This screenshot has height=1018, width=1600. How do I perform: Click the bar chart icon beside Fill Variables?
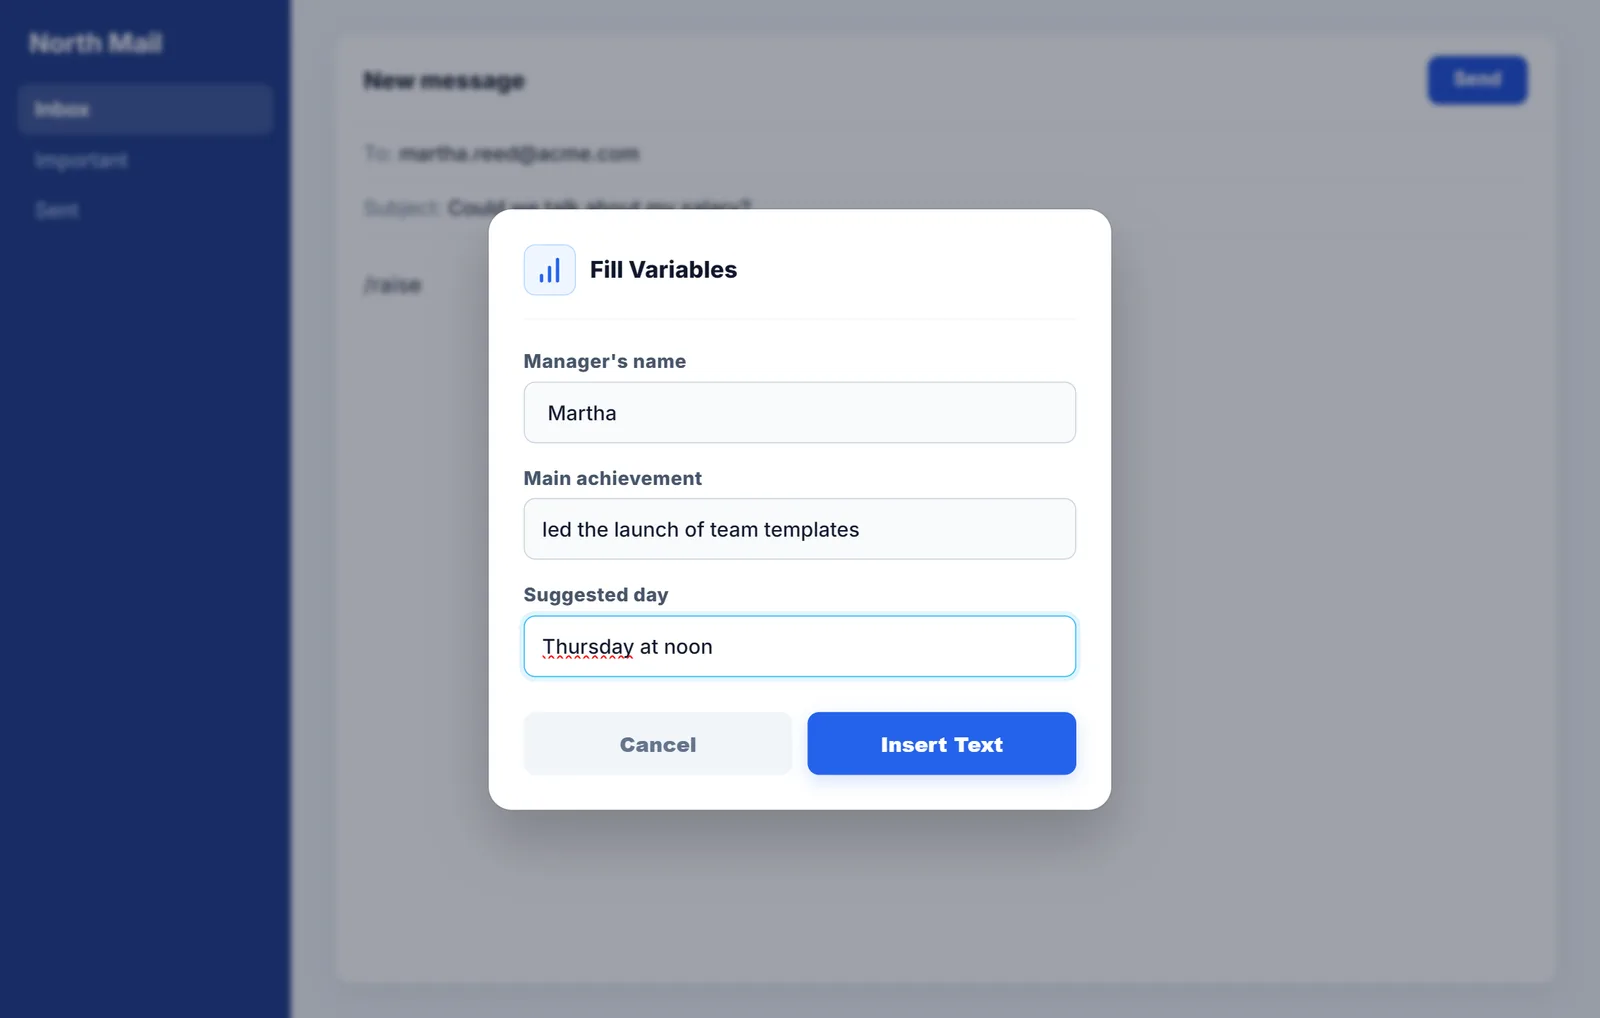549,270
